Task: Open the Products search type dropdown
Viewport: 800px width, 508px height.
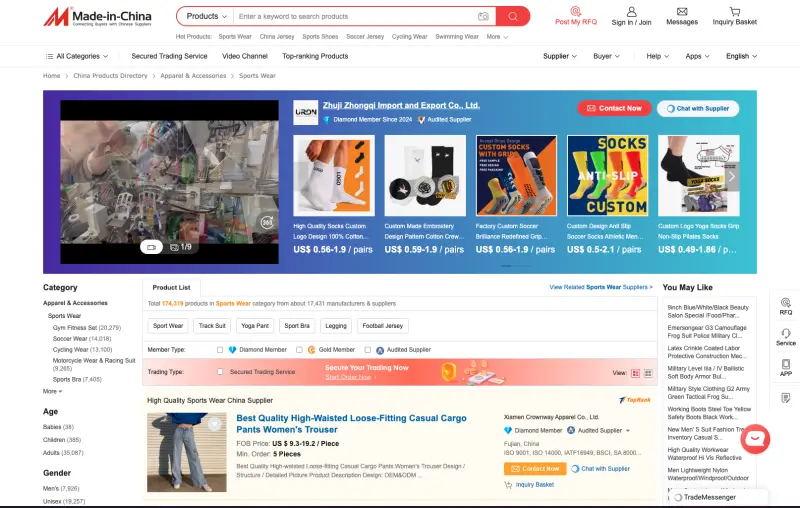Action: pyautogui.click(x=206, y=16)
